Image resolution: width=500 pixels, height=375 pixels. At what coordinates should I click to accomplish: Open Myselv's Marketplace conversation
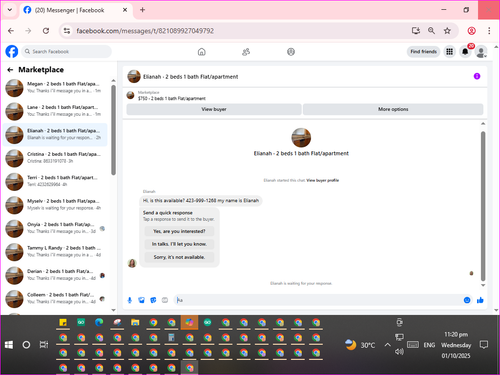pyautogui.click(x=55, y=205)
